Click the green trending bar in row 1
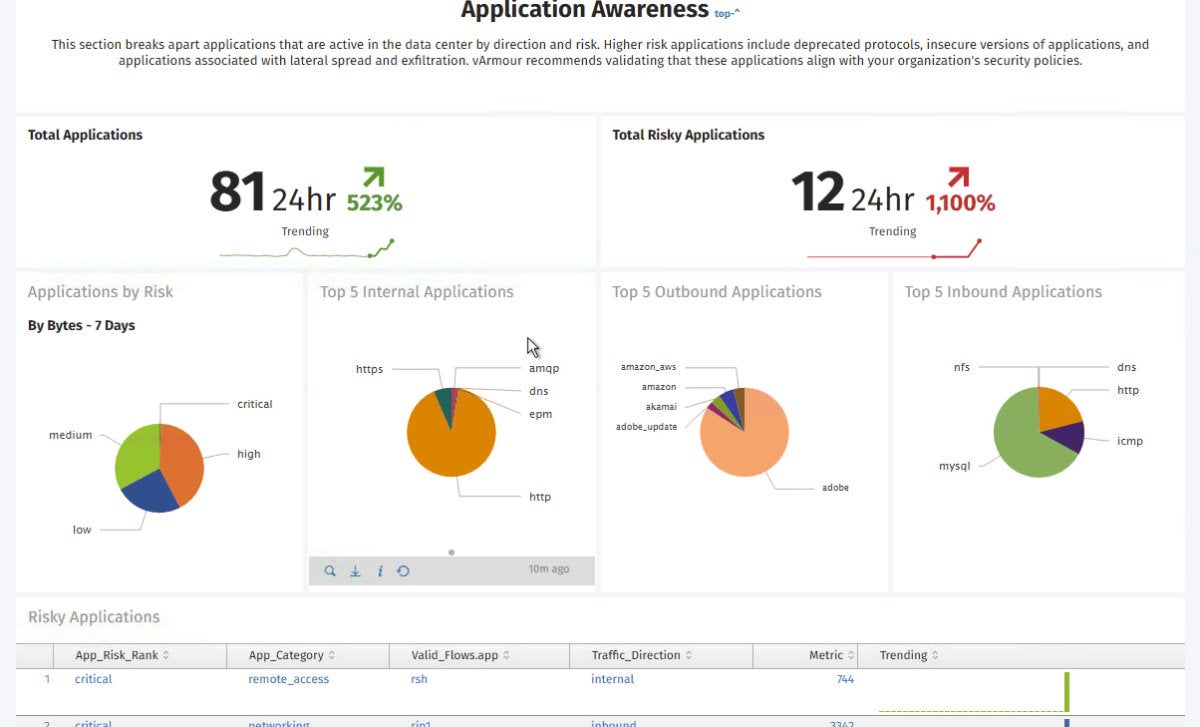The image size is (1200, 727). pyautogui.click(x=1067, y=692)
